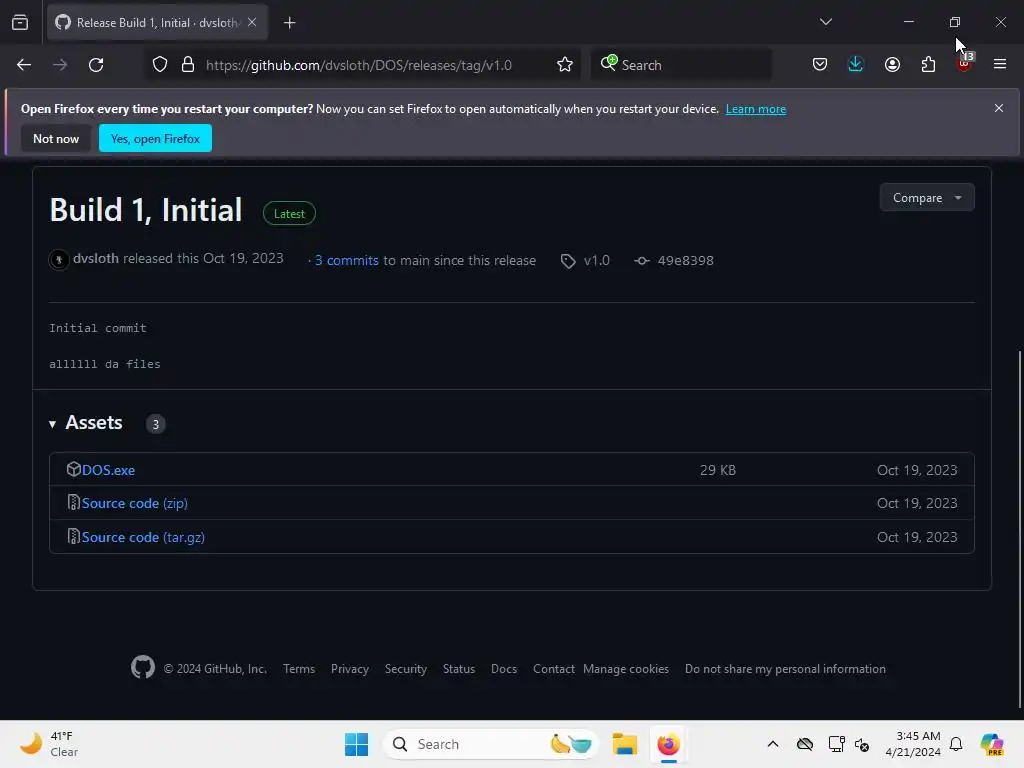Open the Downloads panel

tap(856, 65)
